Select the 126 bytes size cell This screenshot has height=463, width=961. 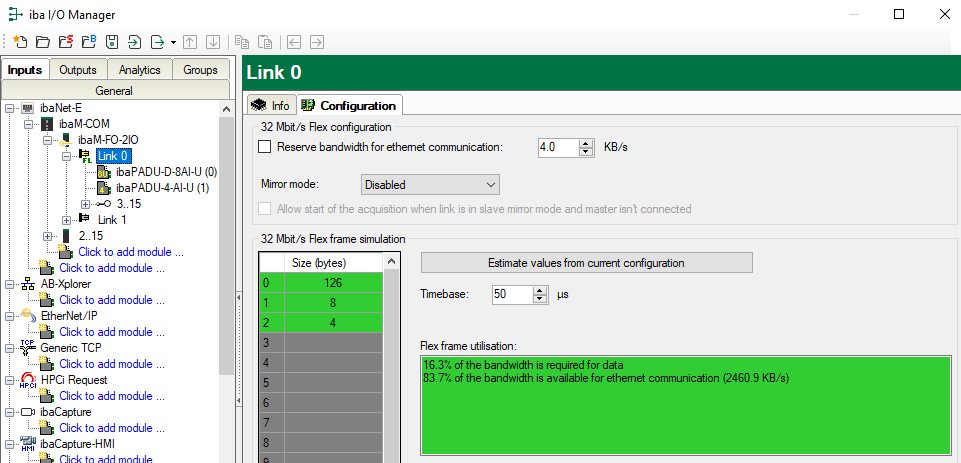pyautogui.click(x=333, y=283)
